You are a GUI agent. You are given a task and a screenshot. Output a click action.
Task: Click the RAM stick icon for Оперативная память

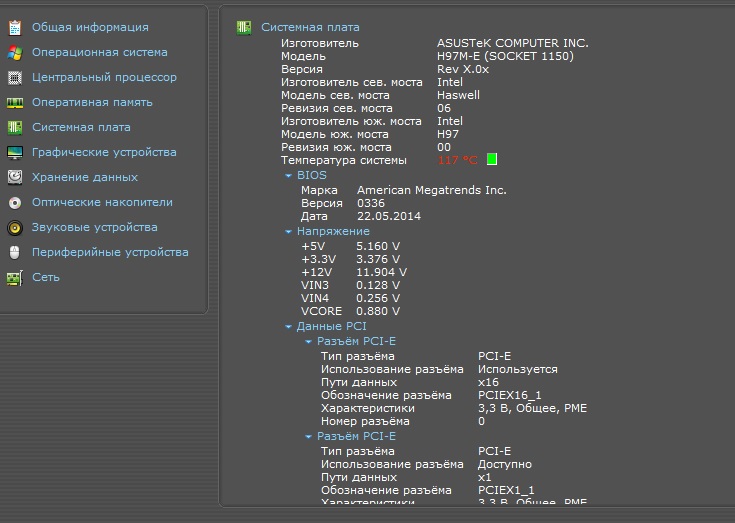pos(14,102)
